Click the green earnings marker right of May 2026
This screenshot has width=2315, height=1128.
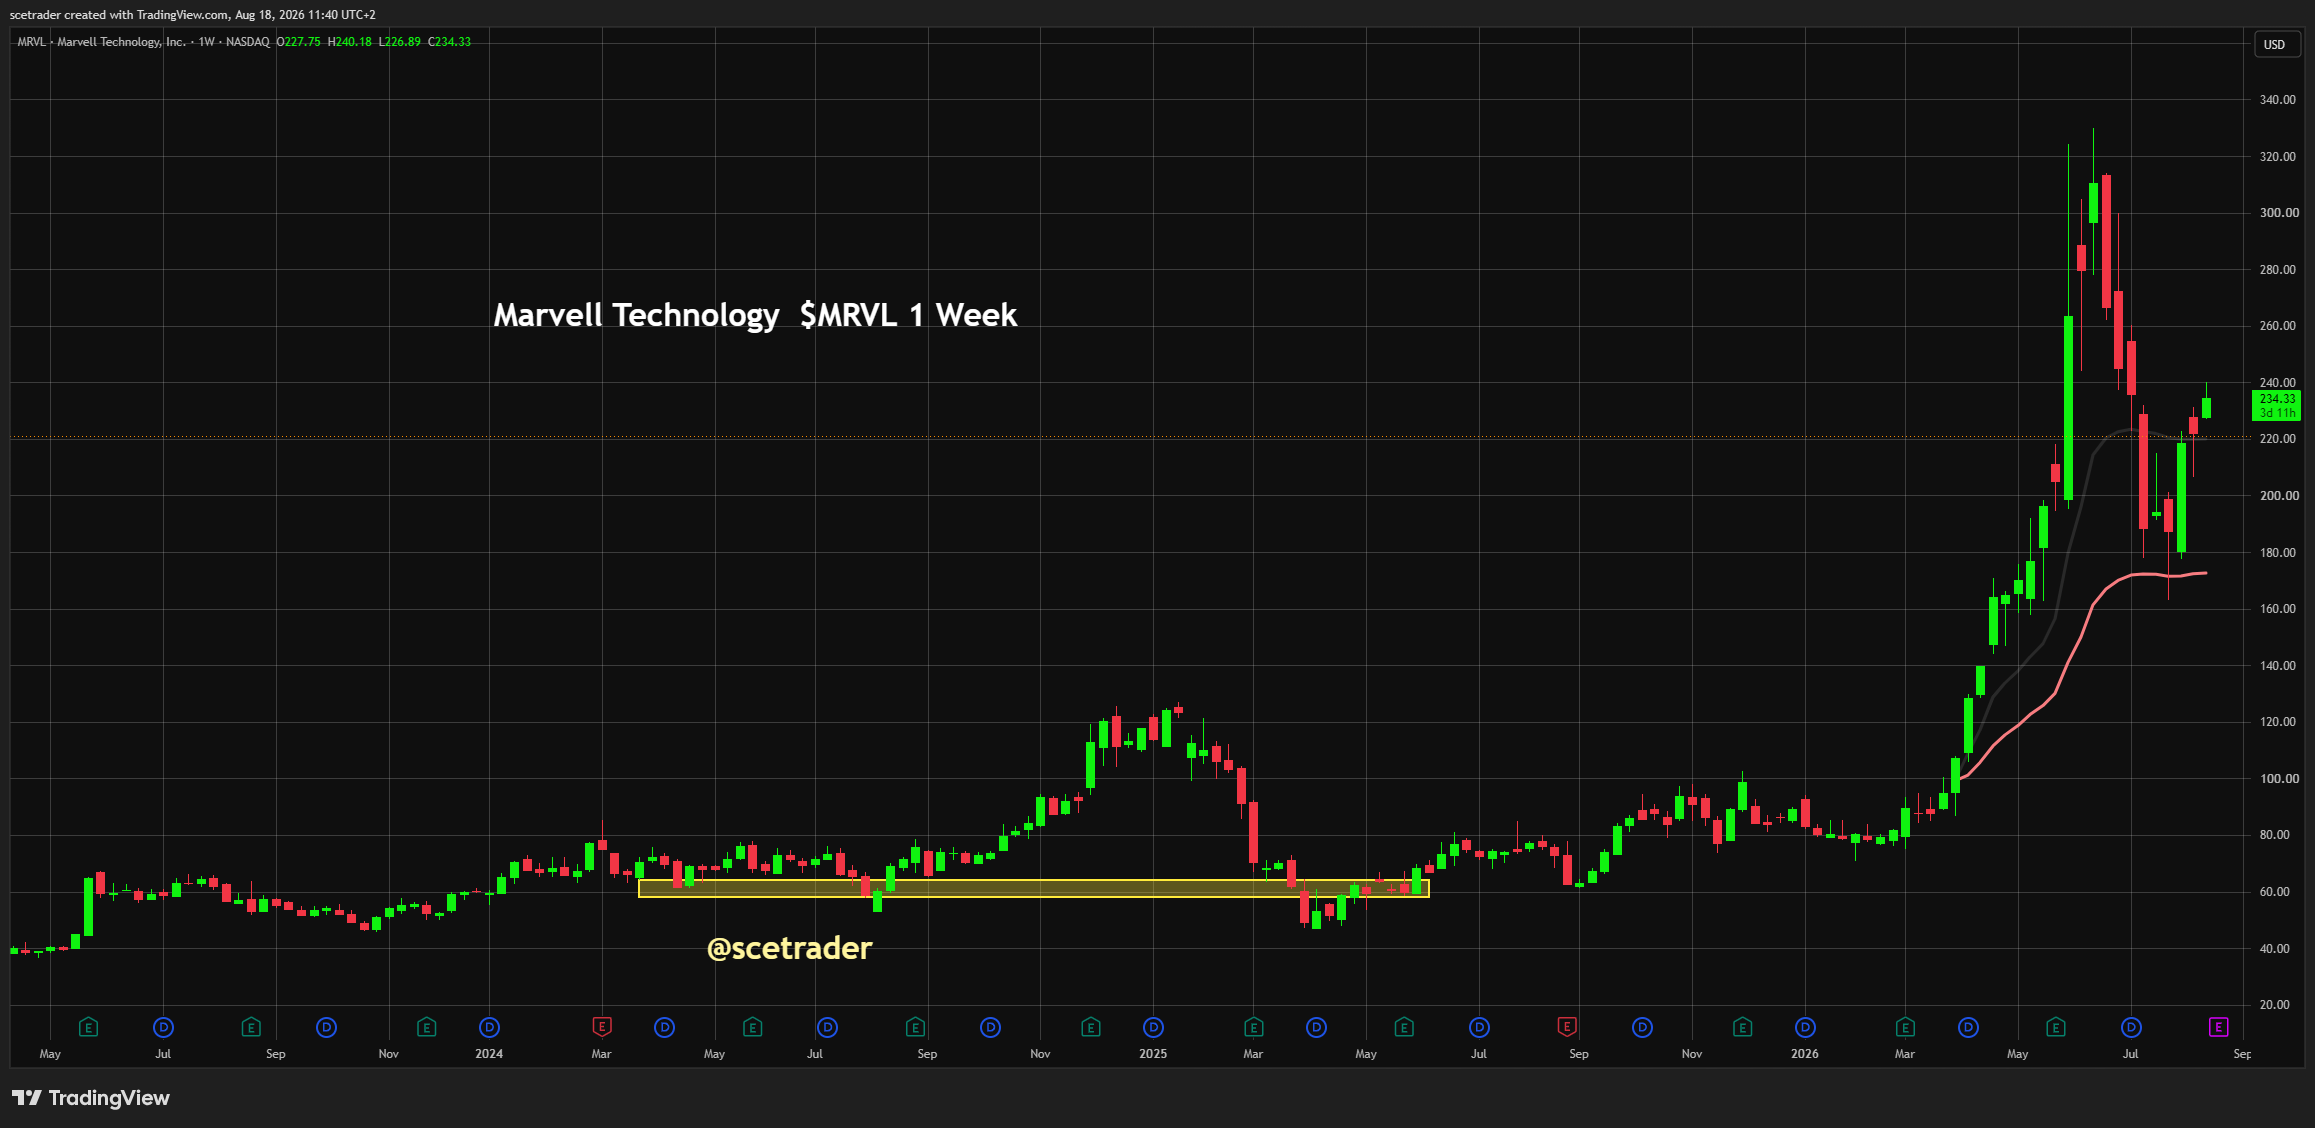click(2056, 1027)
